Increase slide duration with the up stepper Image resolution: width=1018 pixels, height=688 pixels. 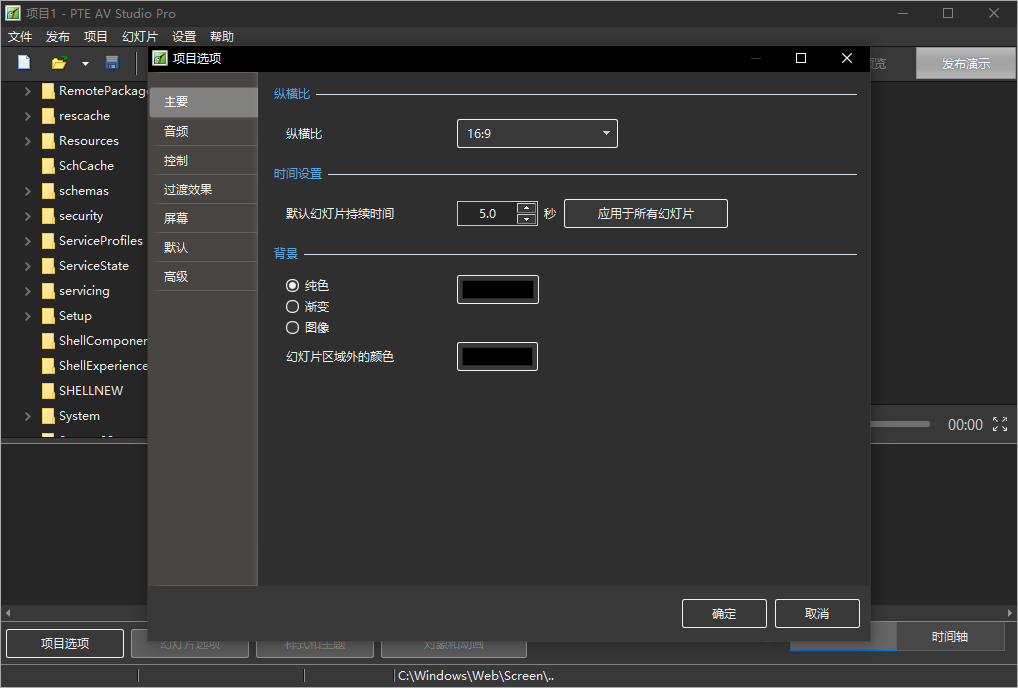(x=526, y=207)
